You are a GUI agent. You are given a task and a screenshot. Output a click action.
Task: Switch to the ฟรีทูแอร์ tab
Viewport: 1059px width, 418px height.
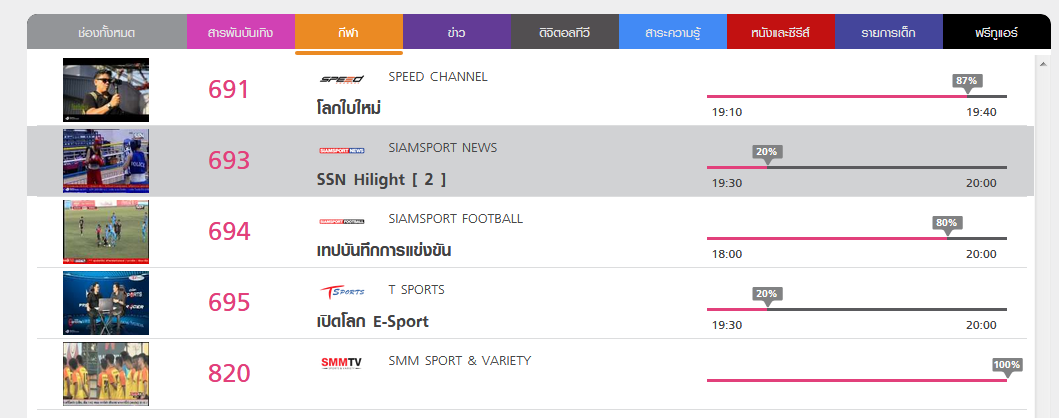click(996, 33)
